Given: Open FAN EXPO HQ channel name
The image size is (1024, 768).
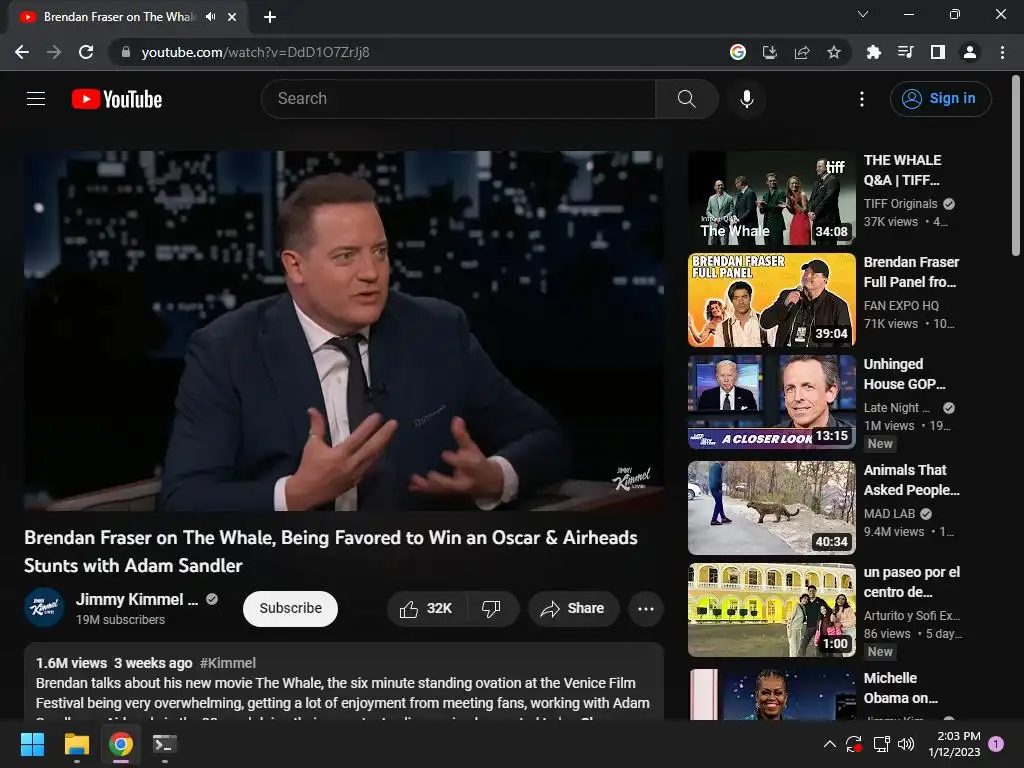Looking at the screenshot, I should click(901, 306).
